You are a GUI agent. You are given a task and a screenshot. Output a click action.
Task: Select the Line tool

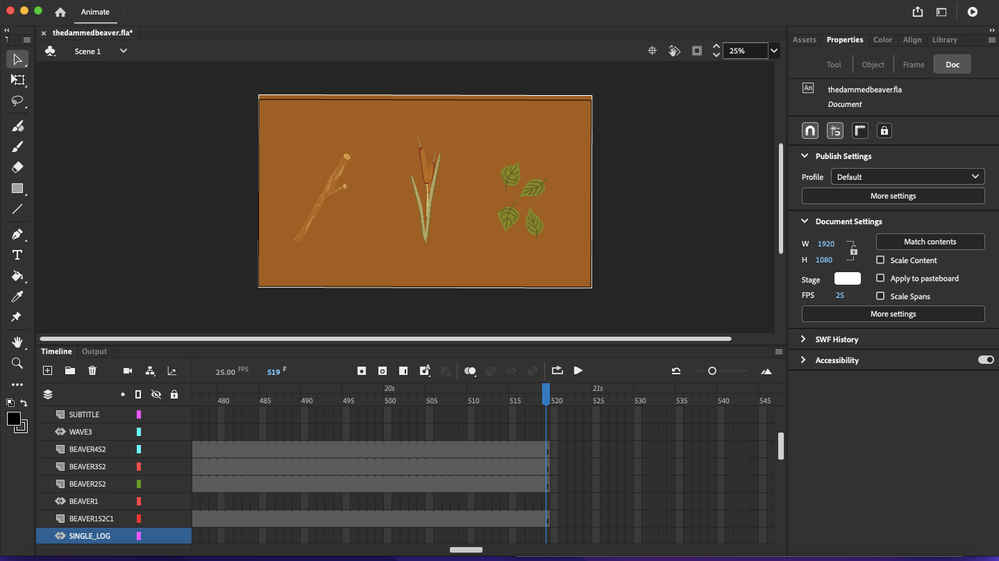(x=17, y=209)
